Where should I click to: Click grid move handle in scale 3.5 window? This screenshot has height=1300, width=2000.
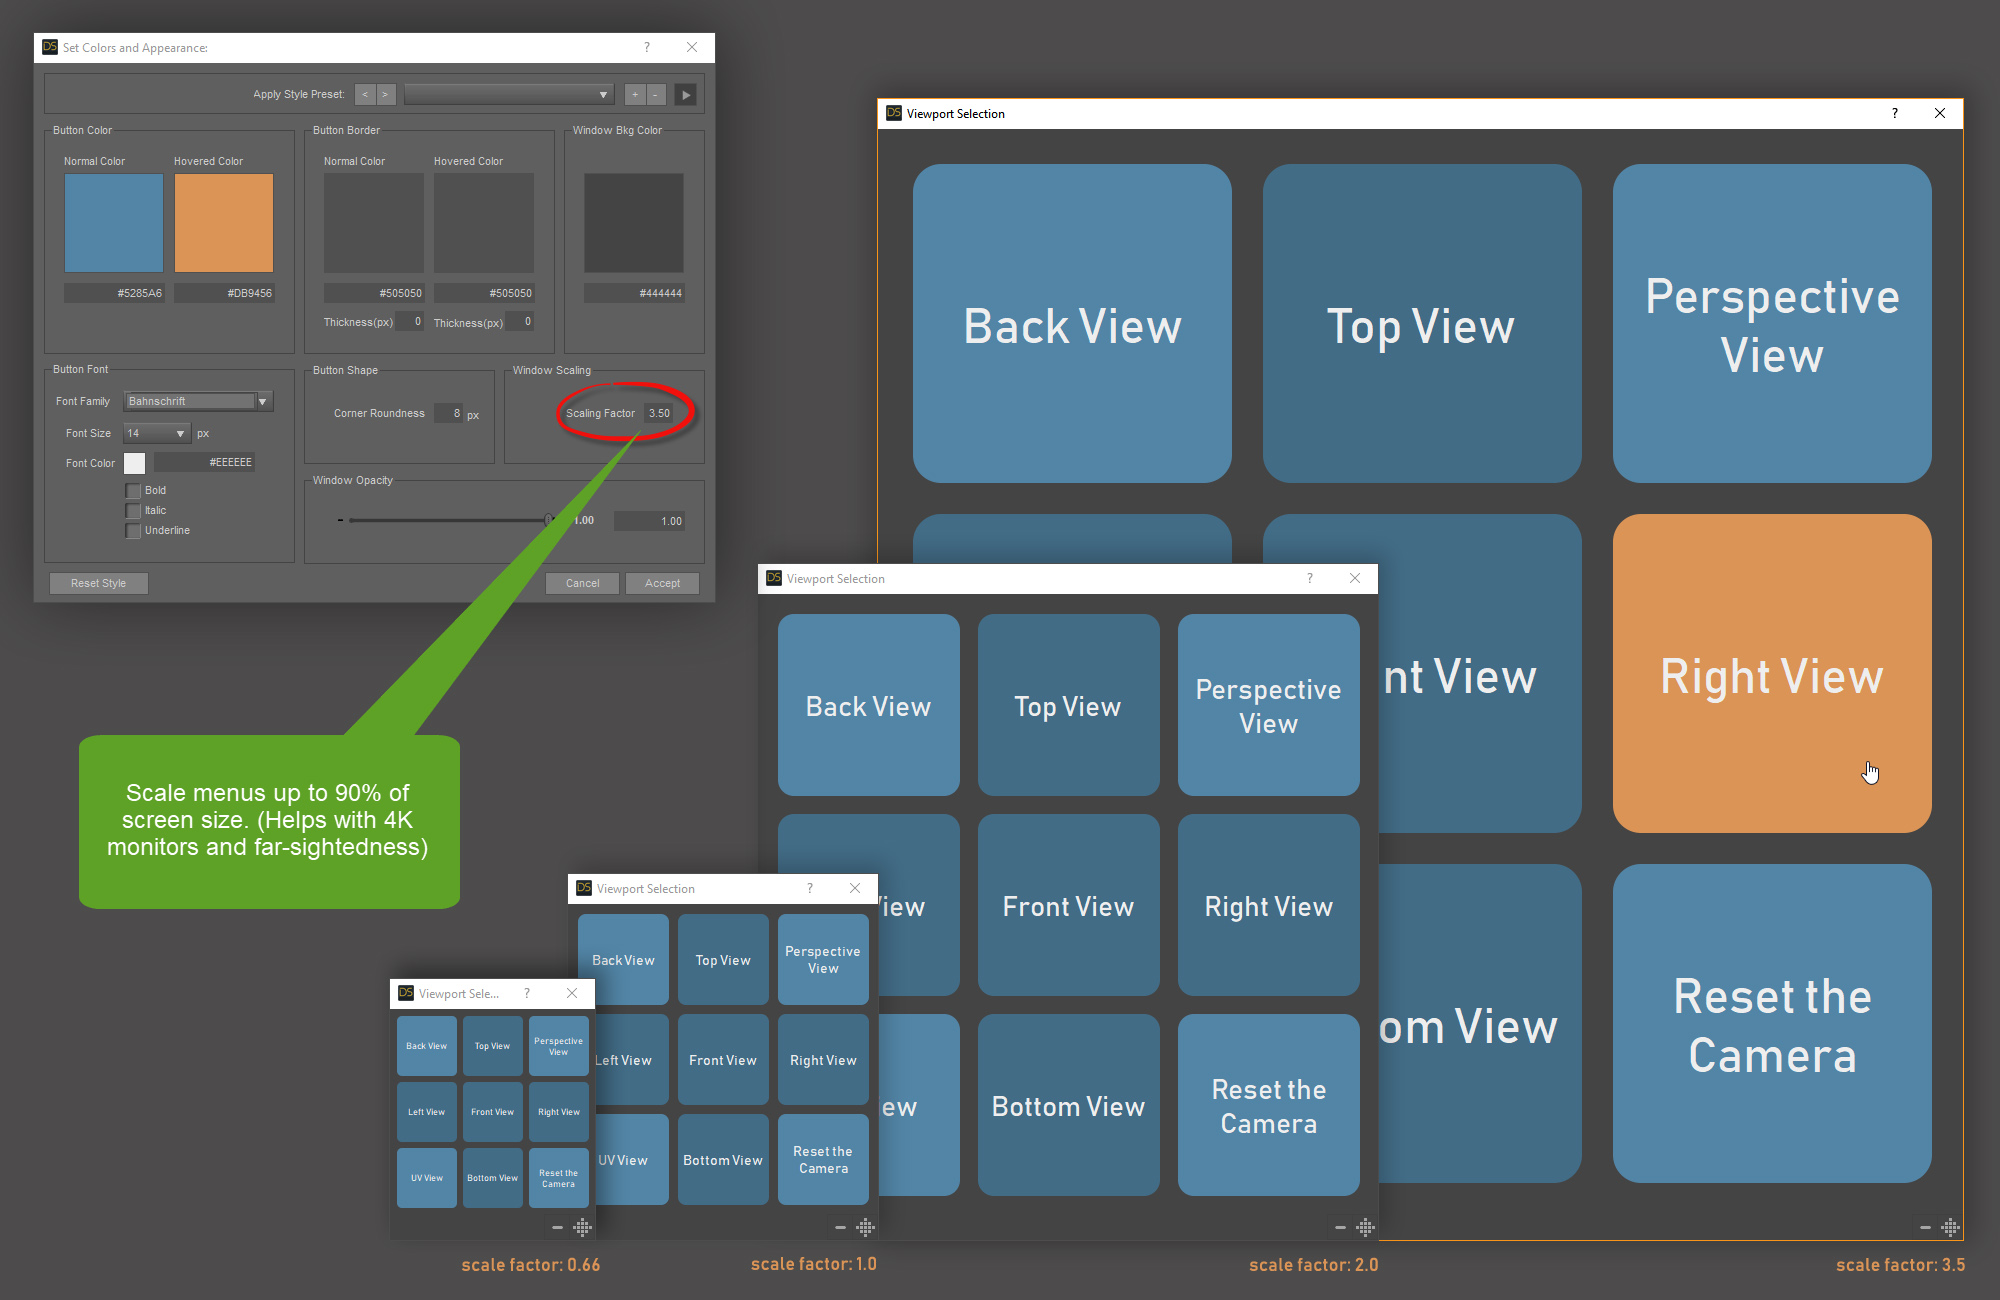(1950, 1227)
